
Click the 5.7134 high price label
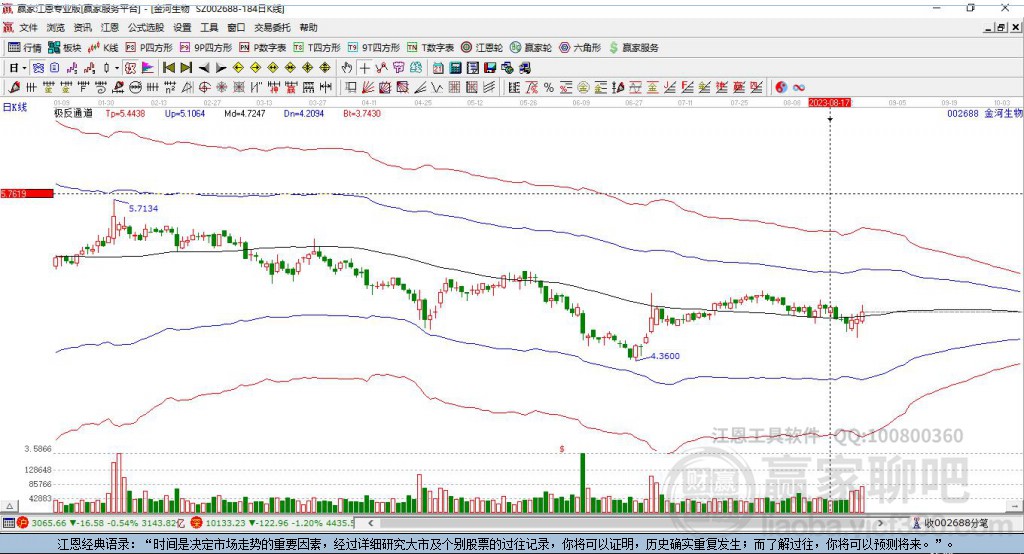click(x=143, y=208)
